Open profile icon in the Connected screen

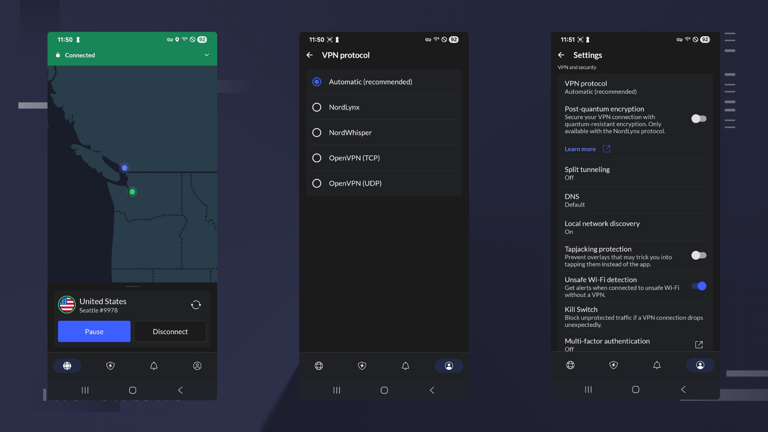coord(197,366)
